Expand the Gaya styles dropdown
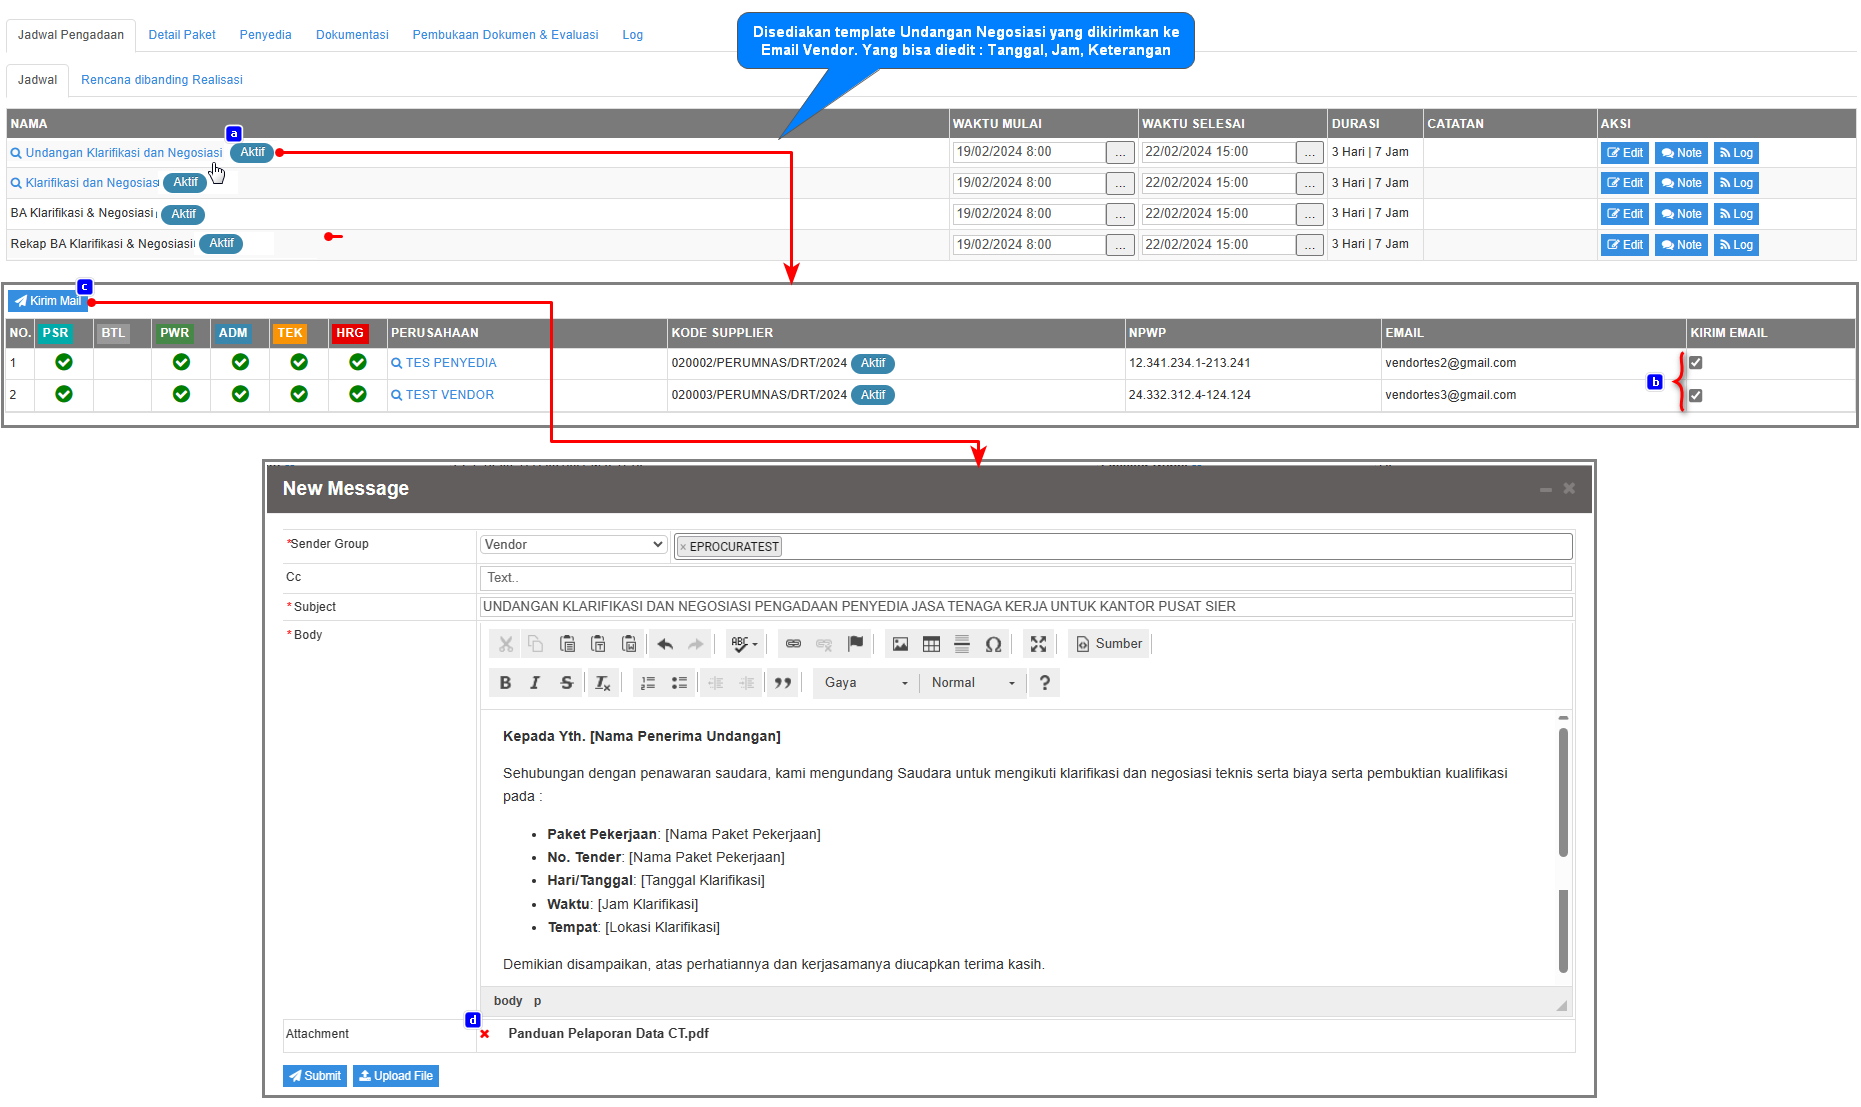 point(865,683)
